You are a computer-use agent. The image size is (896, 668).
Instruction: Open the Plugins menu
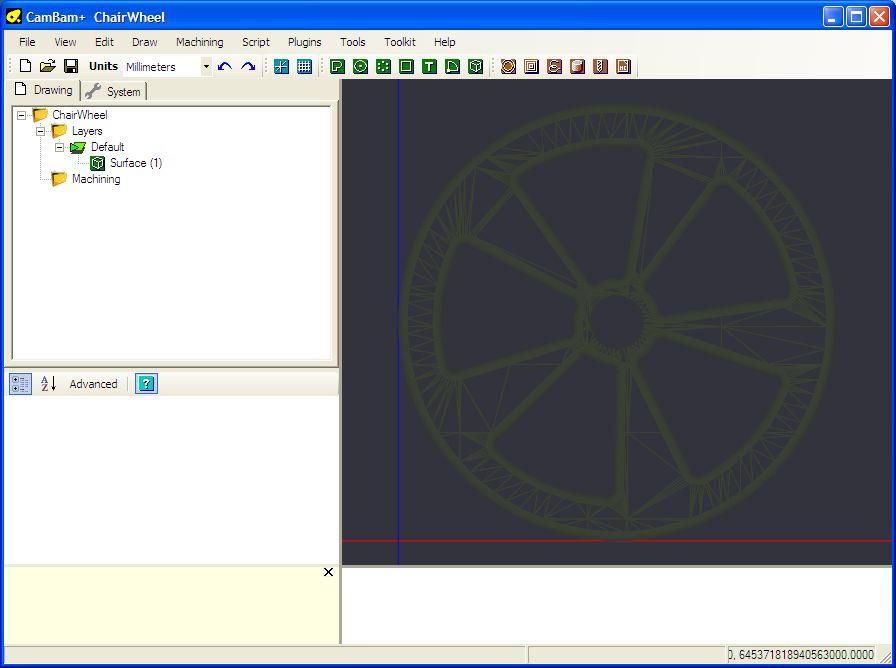tap(305, 42)
